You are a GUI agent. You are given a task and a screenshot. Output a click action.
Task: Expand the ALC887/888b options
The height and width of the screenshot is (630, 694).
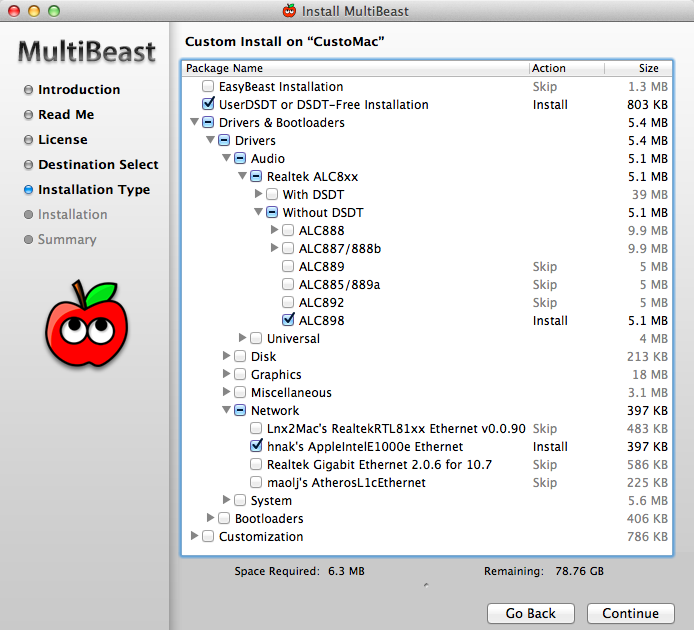(x=274, y=247)
